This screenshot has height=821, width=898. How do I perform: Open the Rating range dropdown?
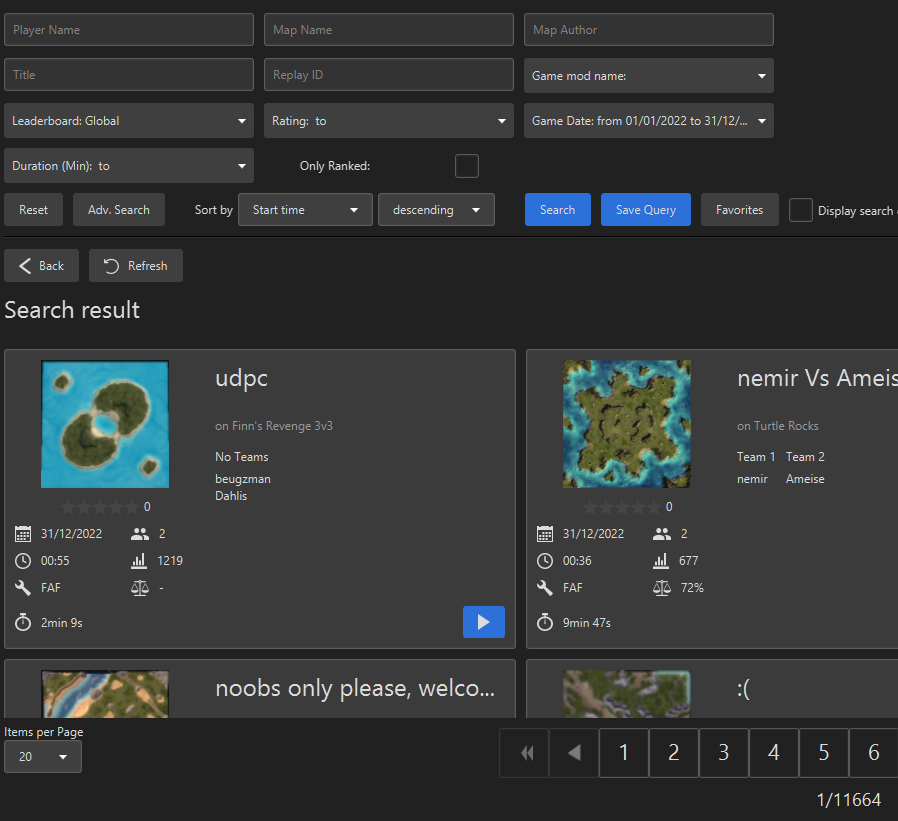[388, 121]
